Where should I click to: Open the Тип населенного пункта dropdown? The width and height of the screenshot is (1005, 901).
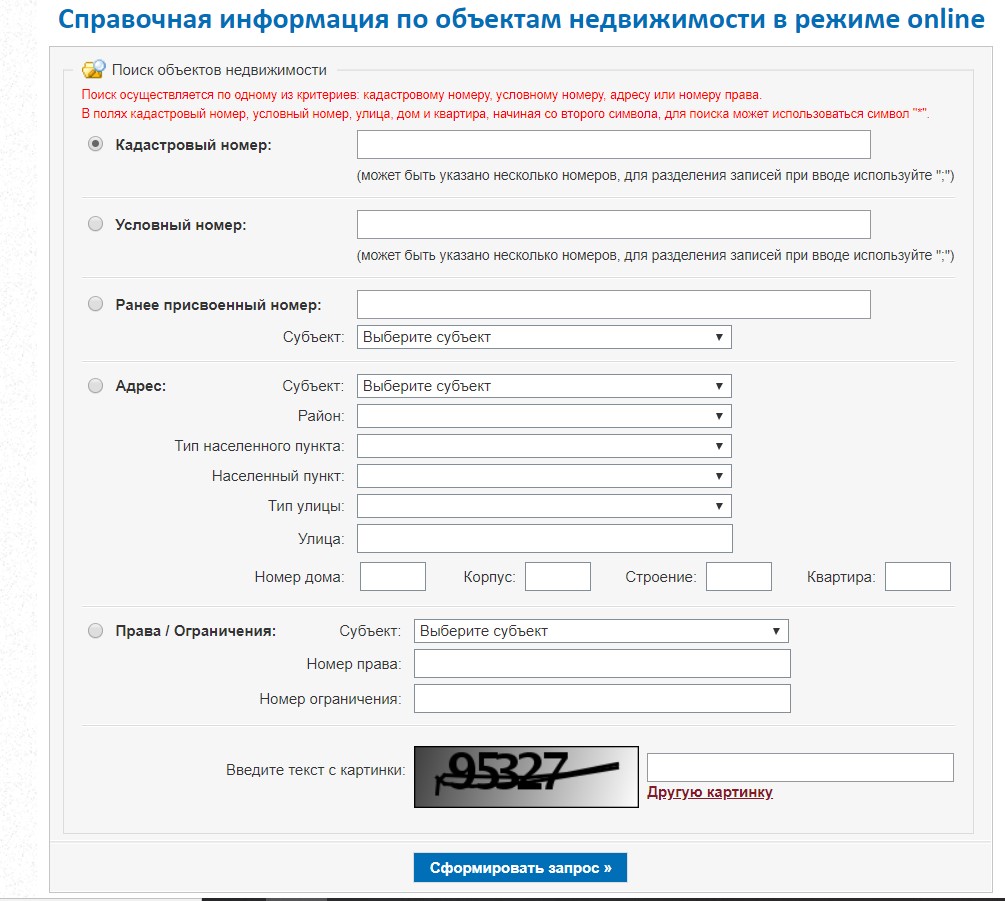544,446
